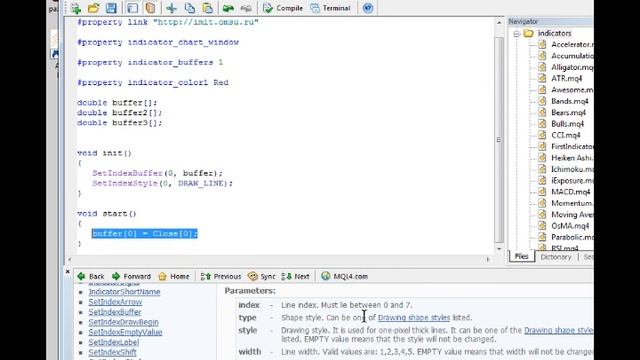This screenshot has height=360, width=640.
Task: Click the green Undo arrow icon
Action: tap(228, 8)
